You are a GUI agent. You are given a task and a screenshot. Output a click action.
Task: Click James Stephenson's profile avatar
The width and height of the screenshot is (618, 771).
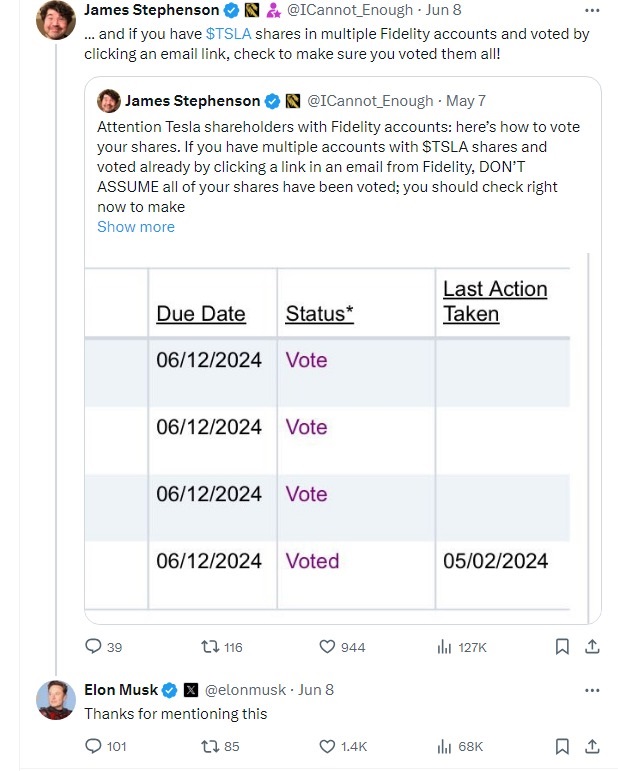tap(56, 20)
